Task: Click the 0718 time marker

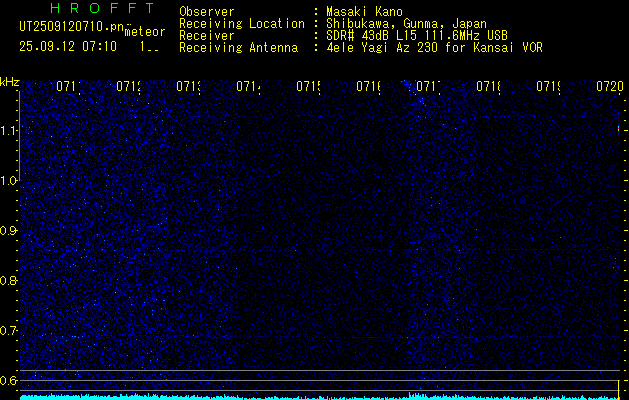Action: 489,86
